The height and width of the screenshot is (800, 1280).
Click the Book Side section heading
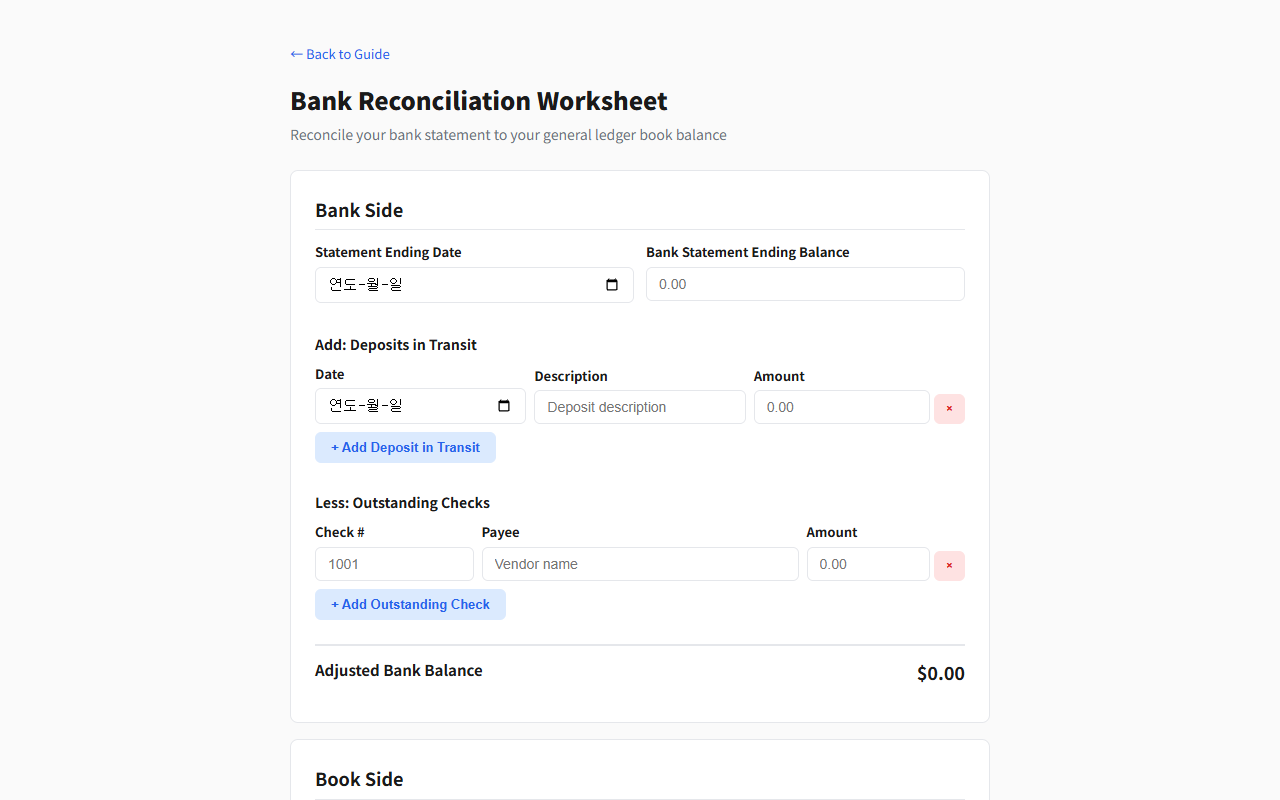click(359, 779)
